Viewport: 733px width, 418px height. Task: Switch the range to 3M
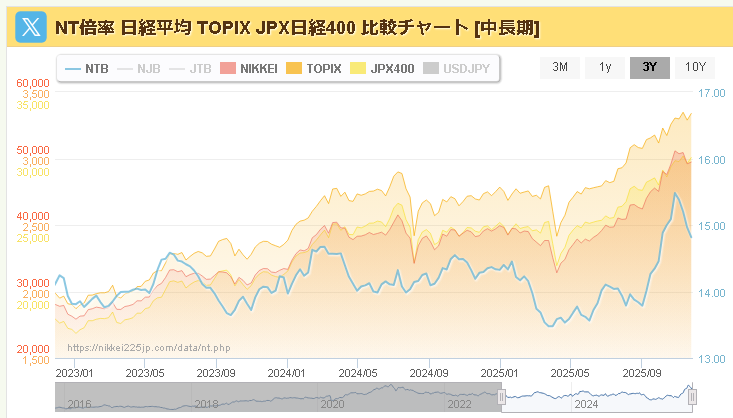tap(560, 68)
